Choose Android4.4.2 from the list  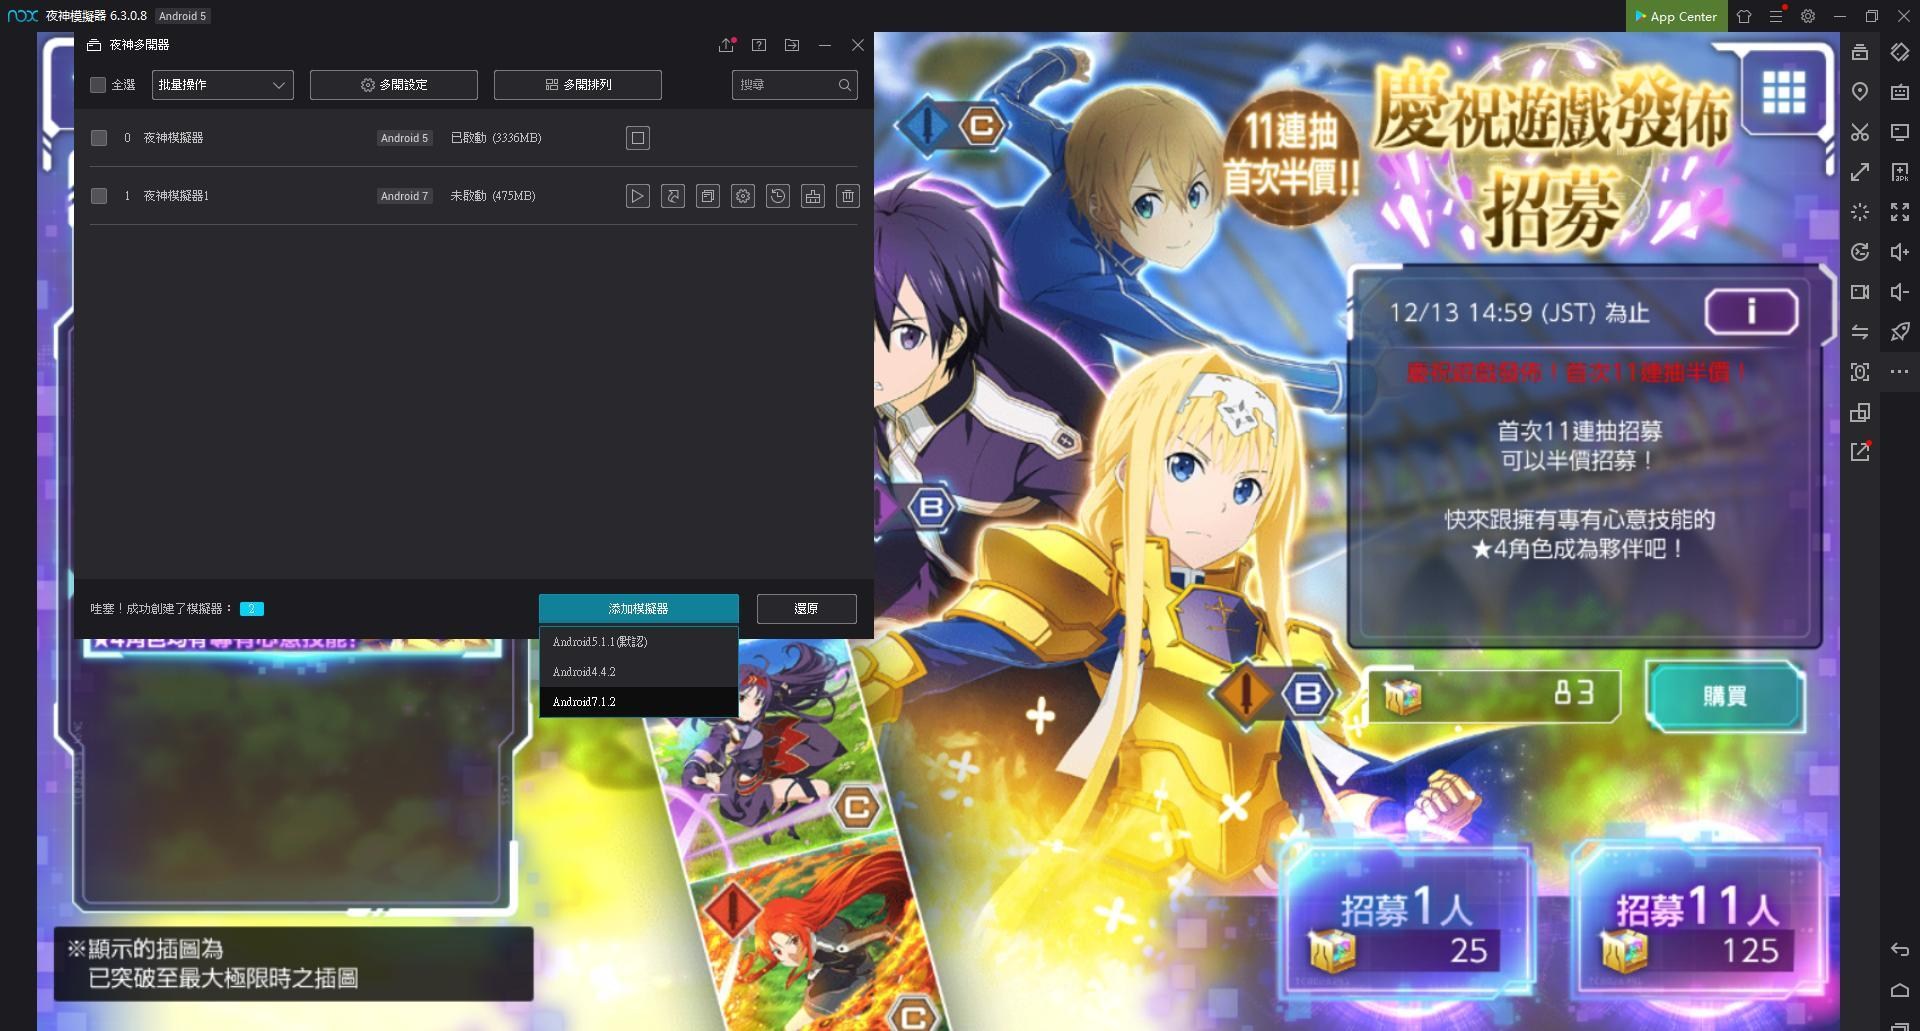click(639, 672)
